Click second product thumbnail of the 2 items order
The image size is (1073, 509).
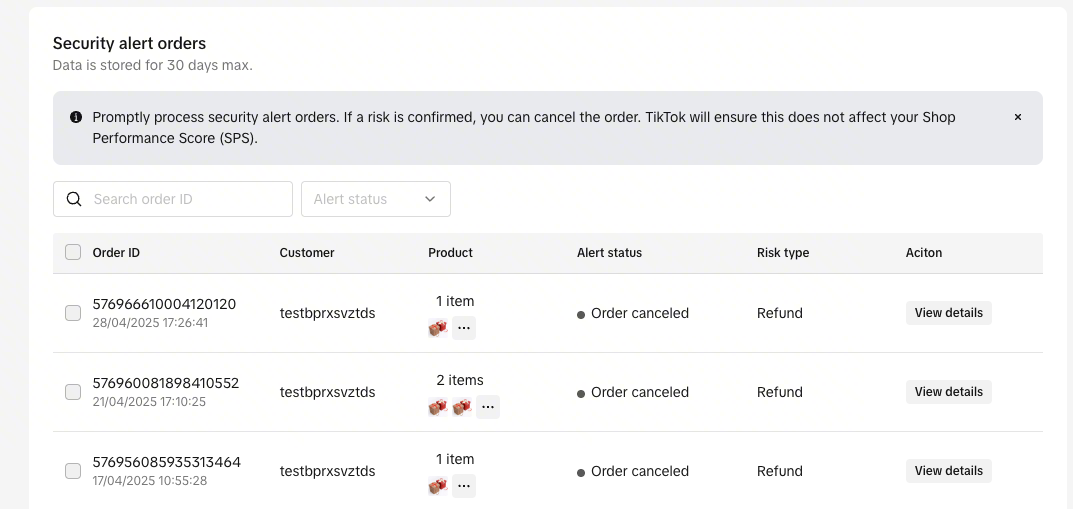pos(461,407)
